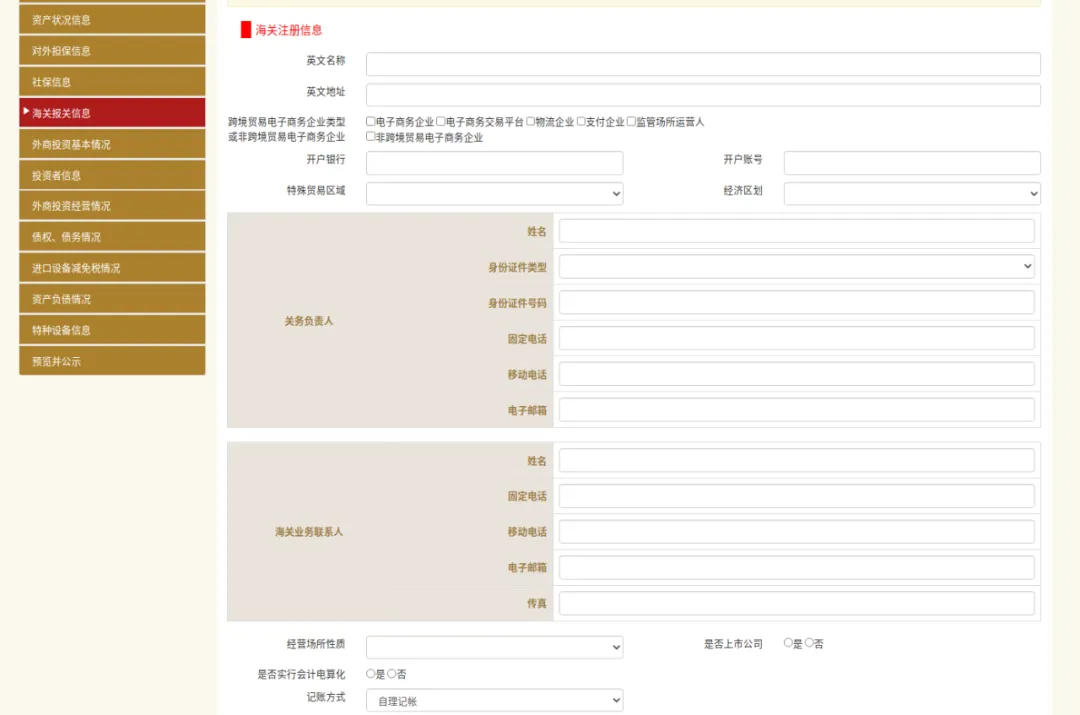Open the 经营场所性质 dropdown

[494, 646]
